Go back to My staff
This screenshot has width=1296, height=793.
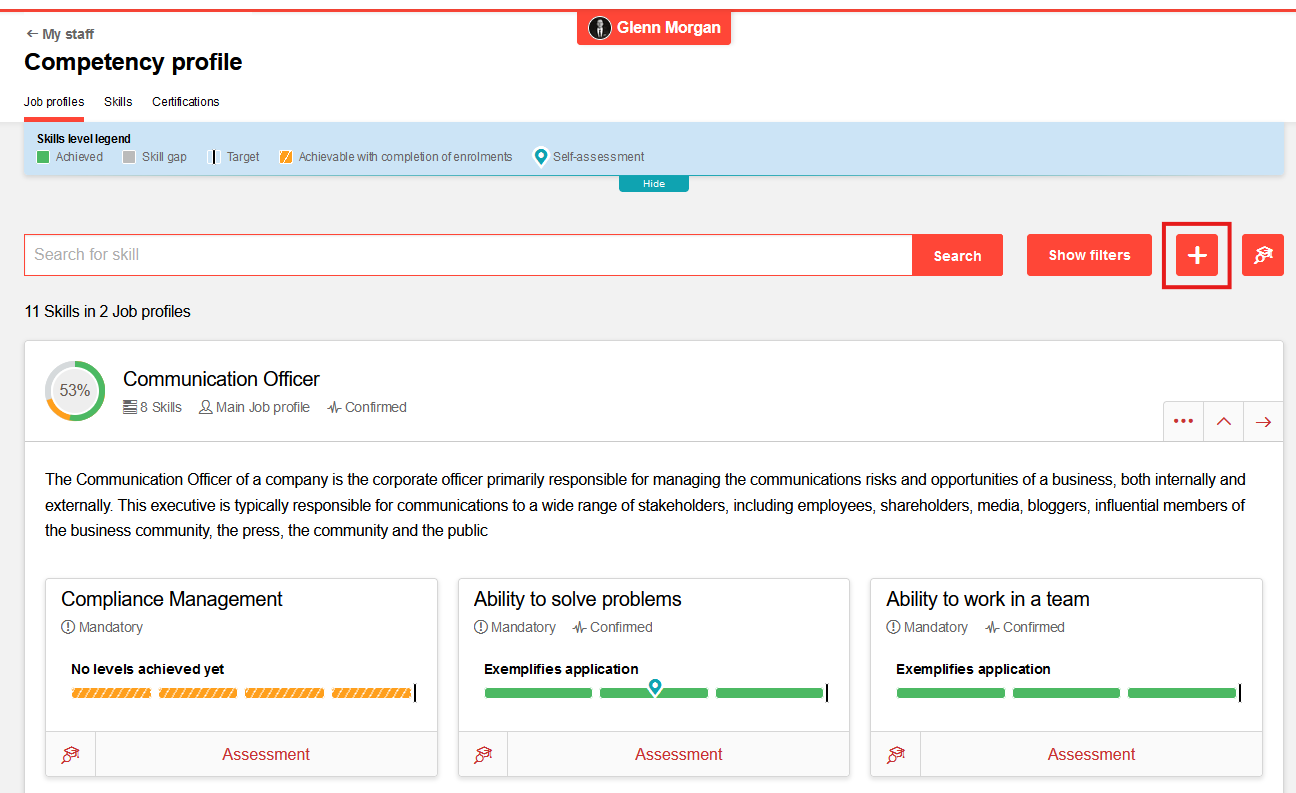point(60,34)
